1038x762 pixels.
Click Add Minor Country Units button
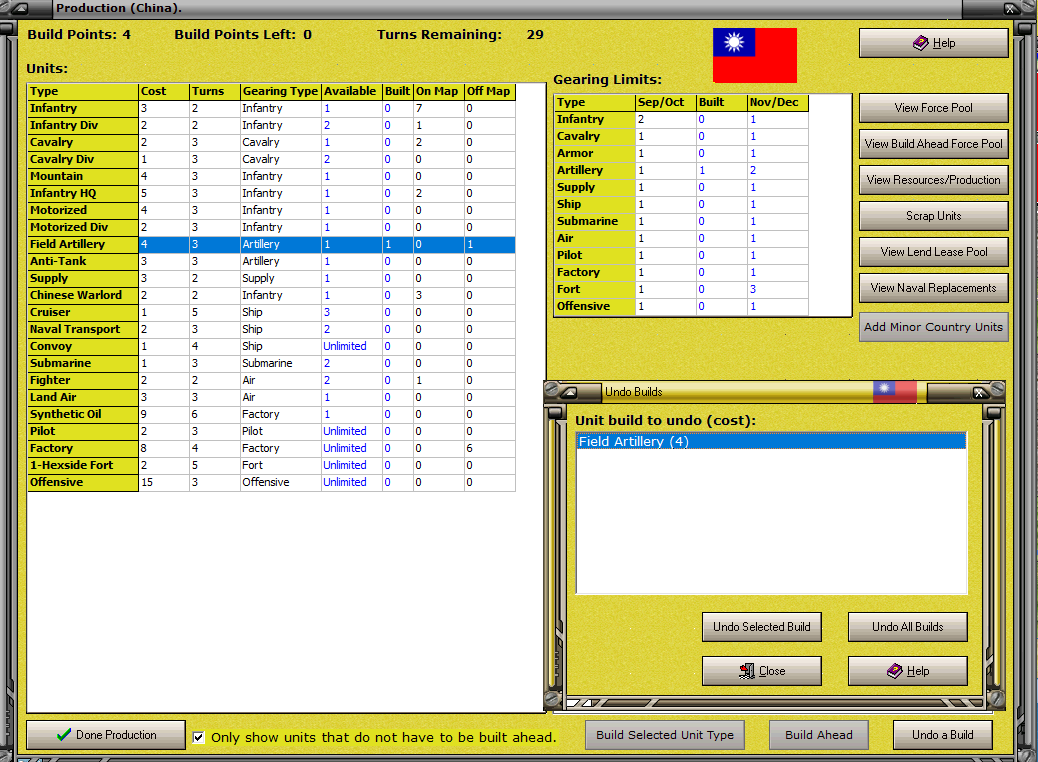click(x=933, y=327)
